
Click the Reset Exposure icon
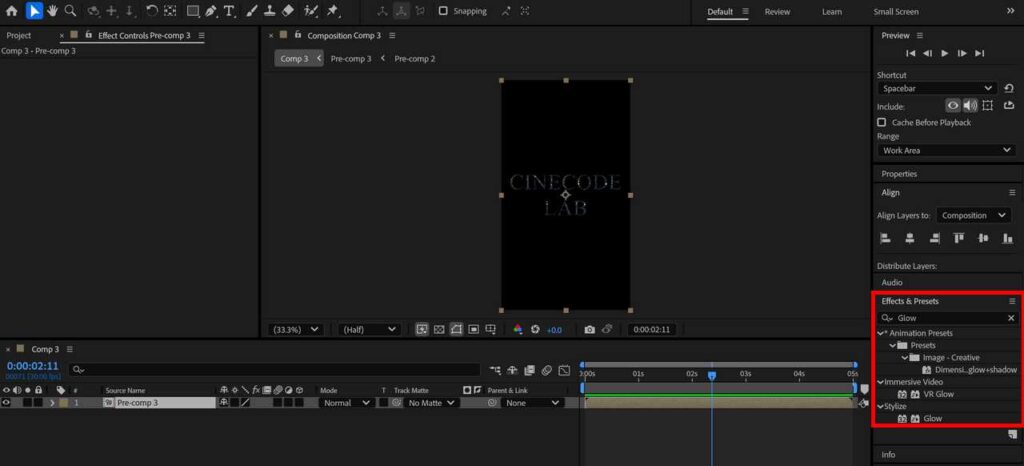click(536, 330)
